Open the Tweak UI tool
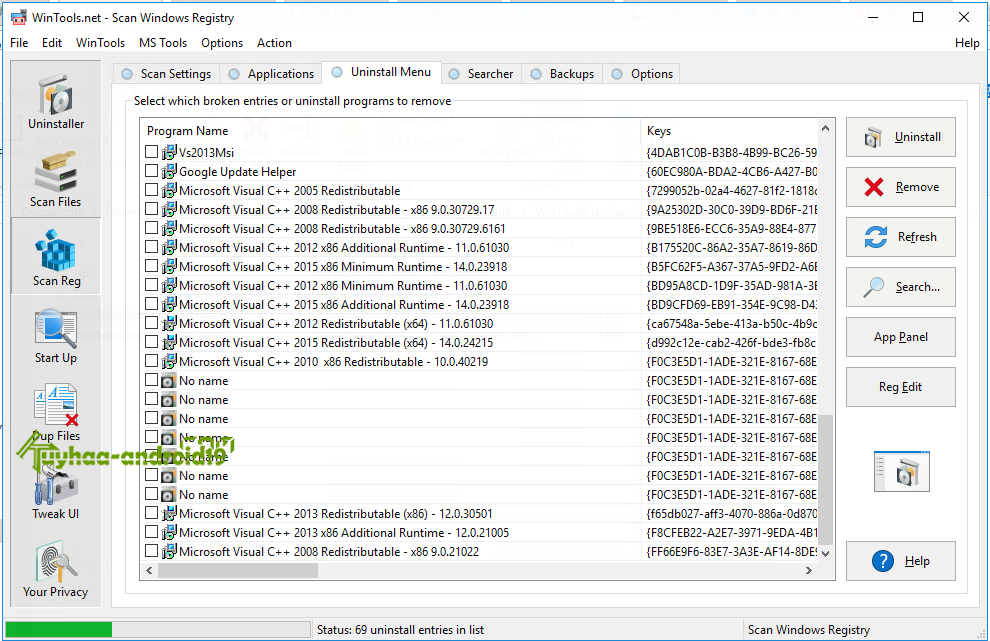The width and height of the screenshot is (990, 641). tap(56, 491)
